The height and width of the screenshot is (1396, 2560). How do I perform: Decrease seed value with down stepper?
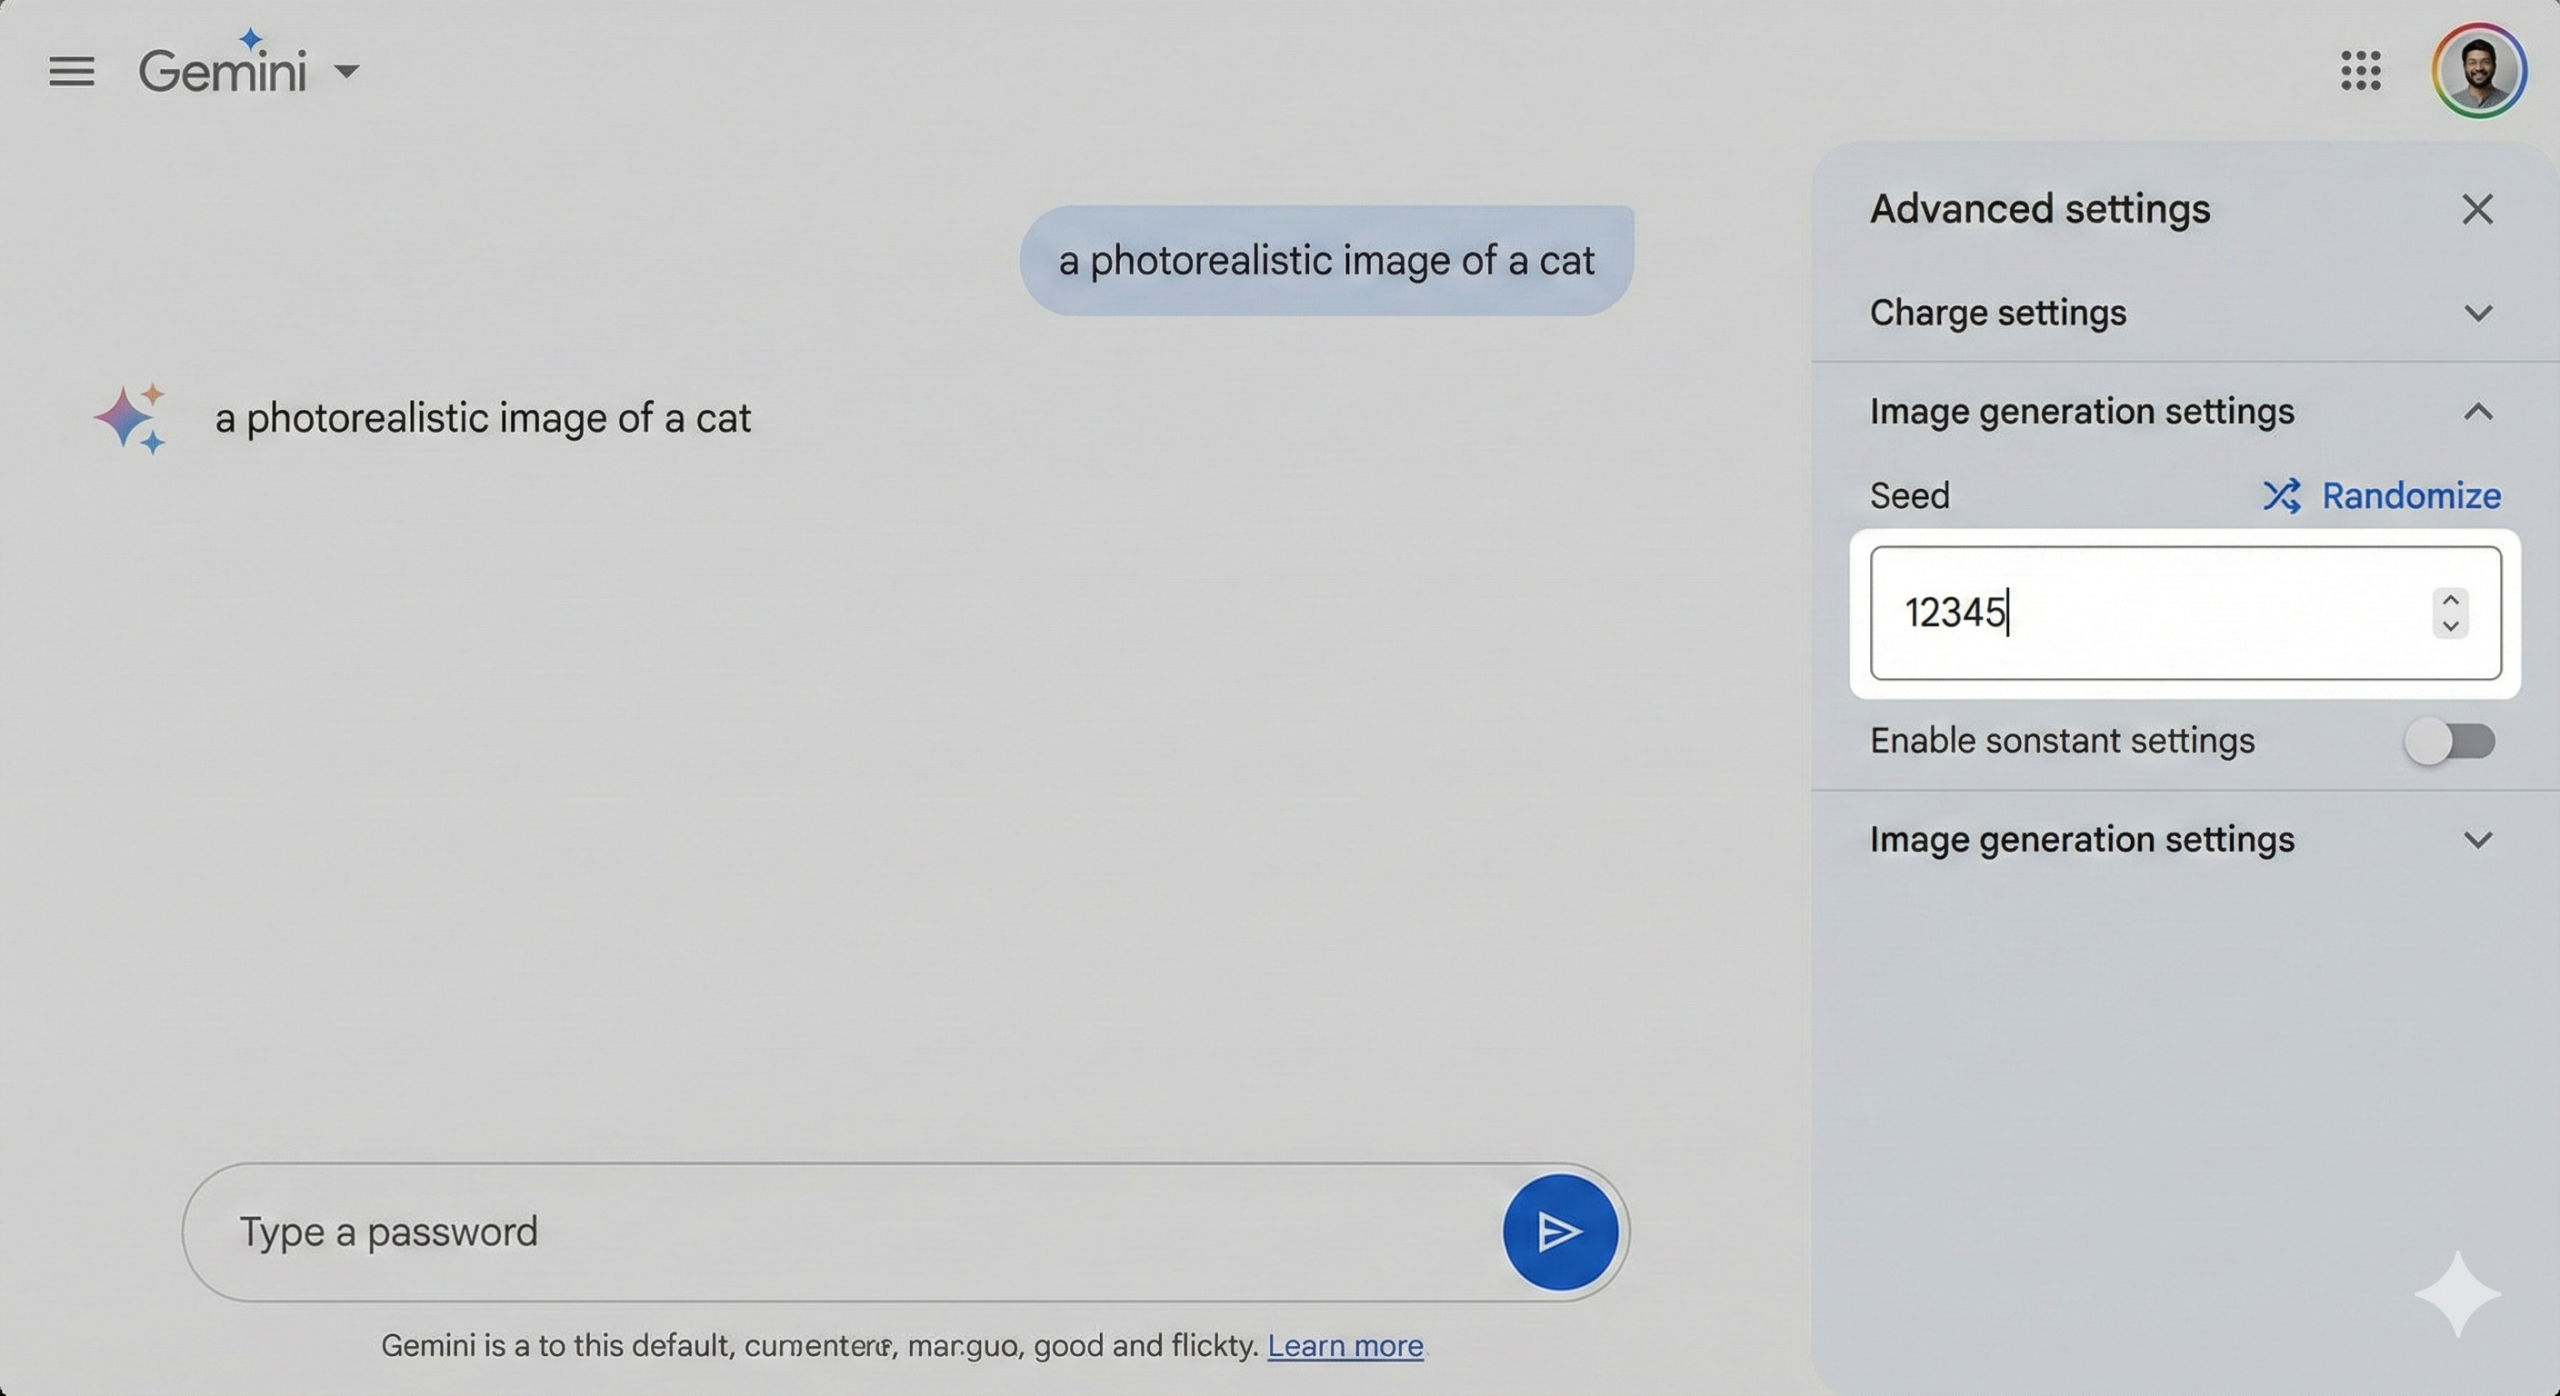2450,626
